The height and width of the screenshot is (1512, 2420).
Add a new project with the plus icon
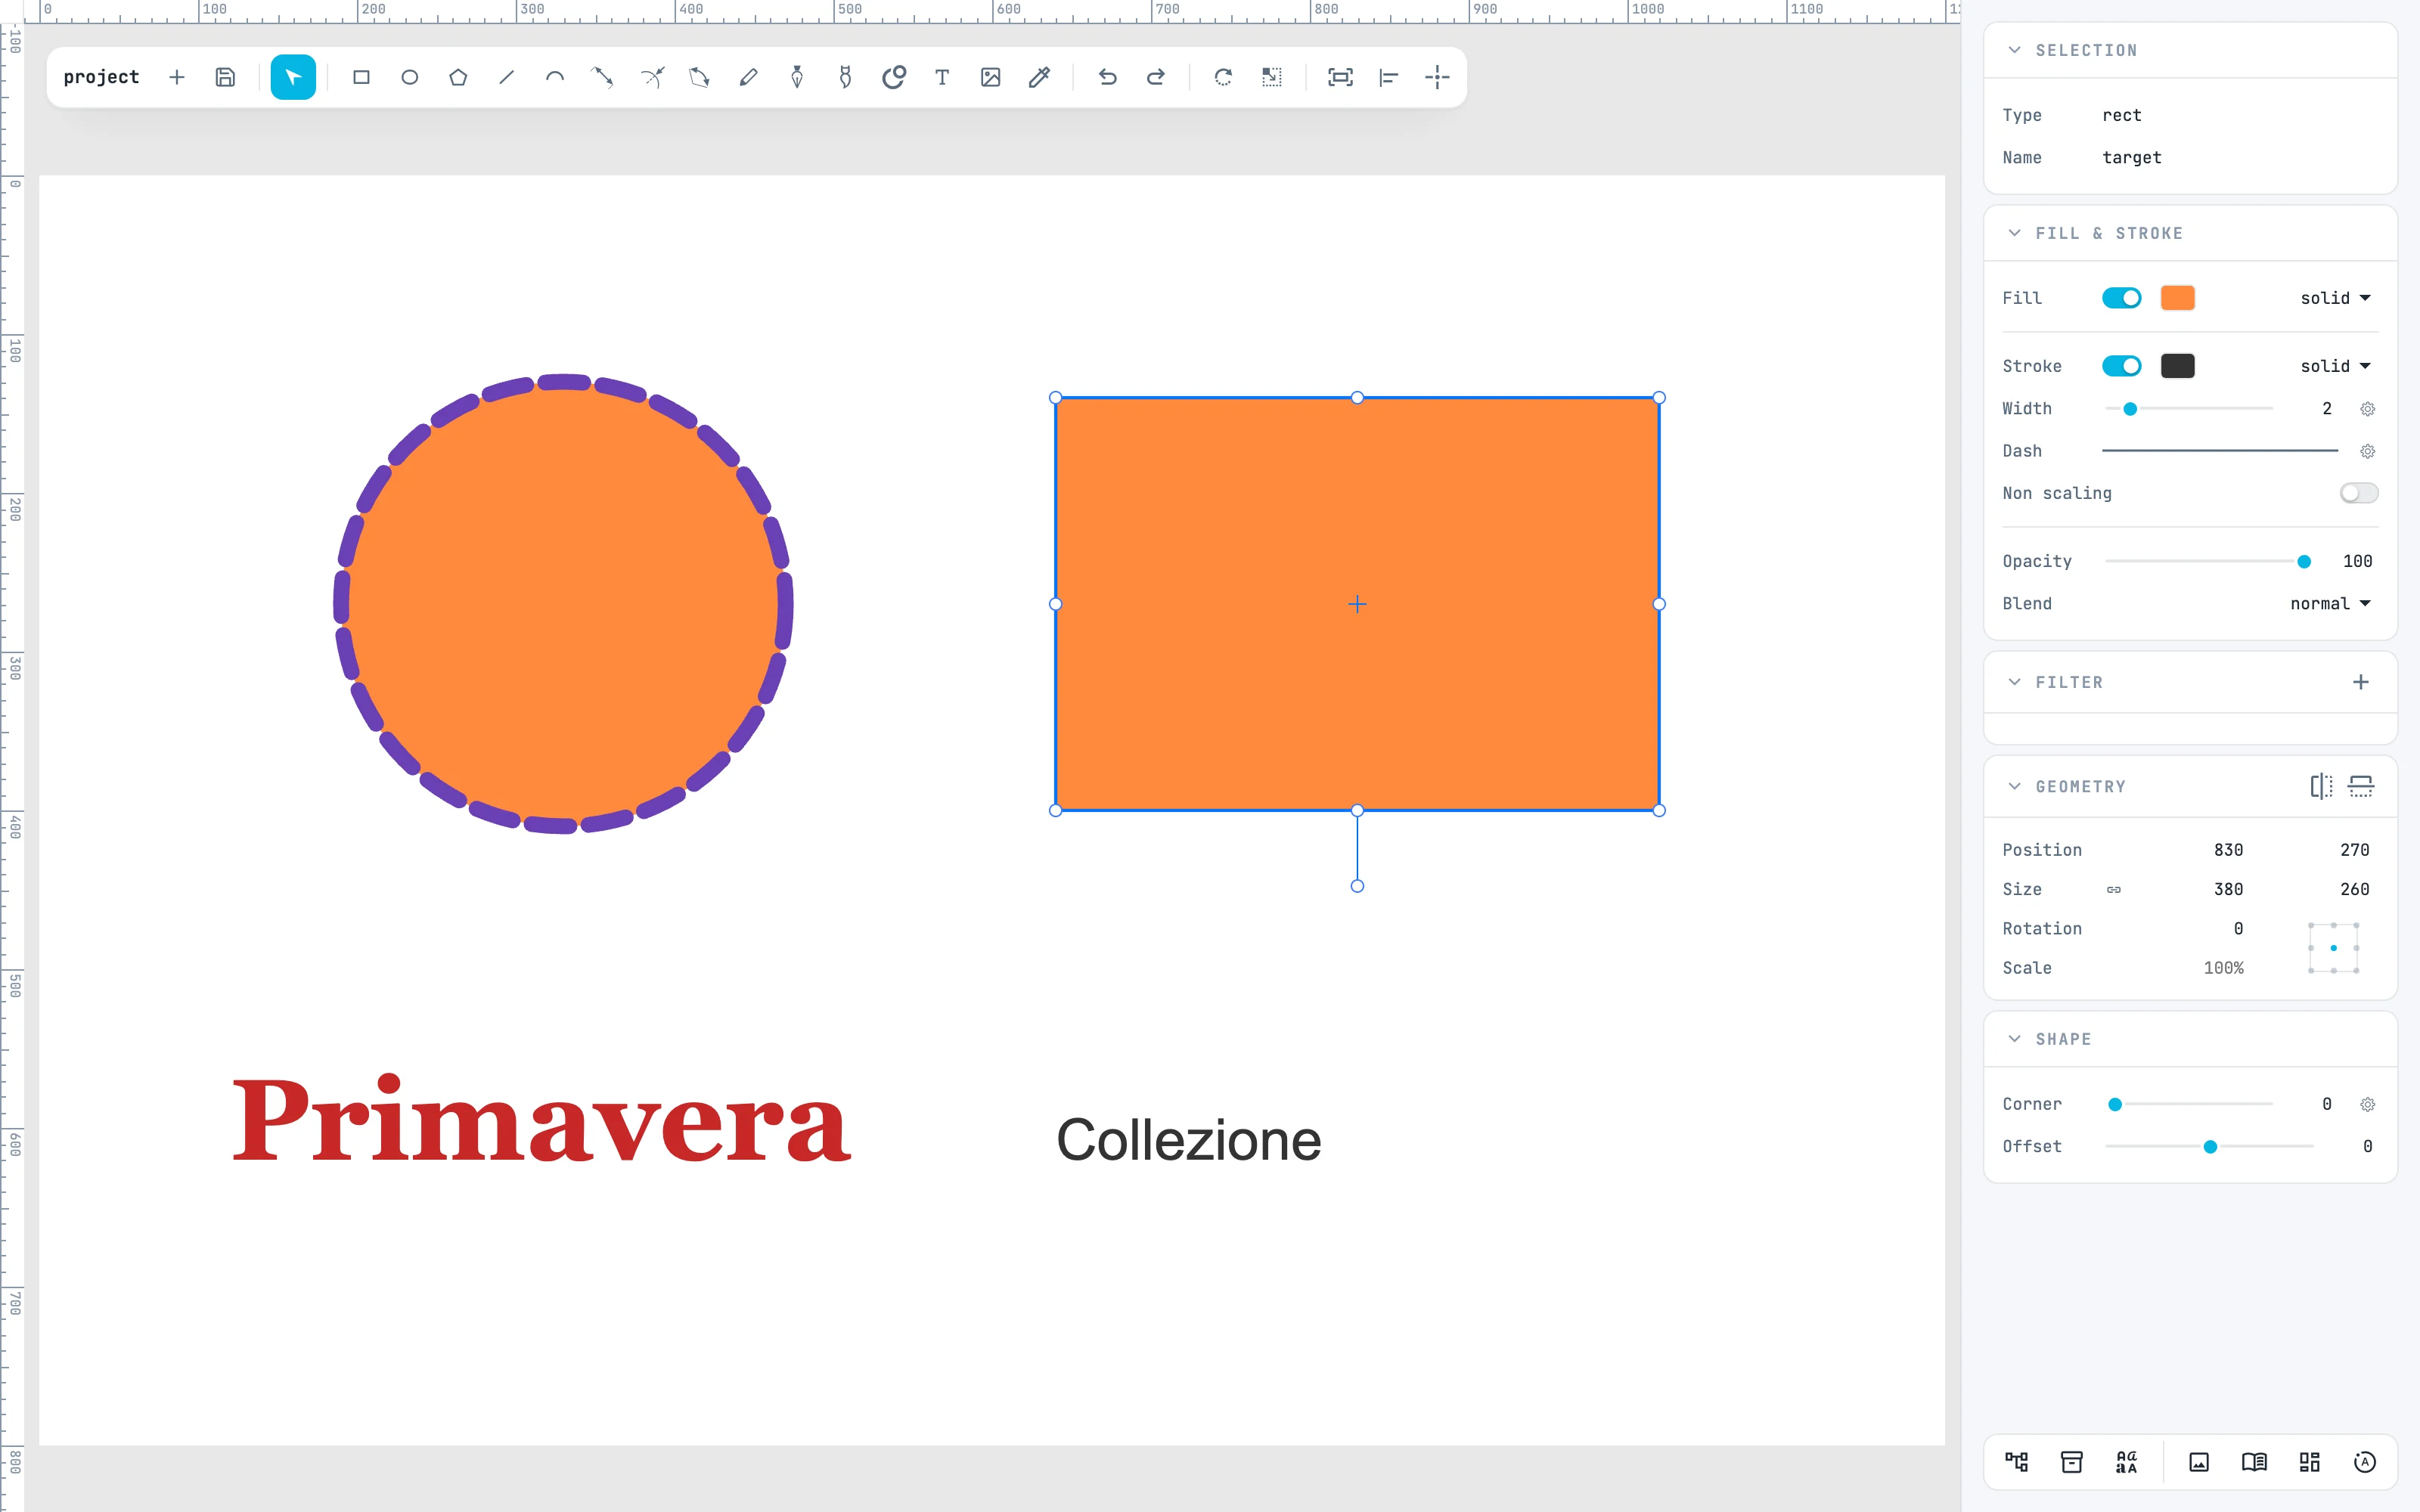coord(177,77)
